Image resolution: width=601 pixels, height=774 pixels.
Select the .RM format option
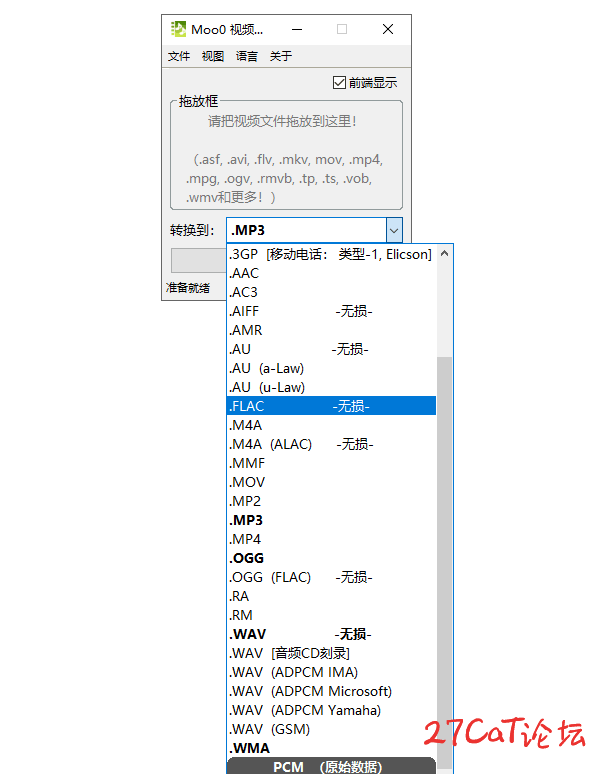331,615
